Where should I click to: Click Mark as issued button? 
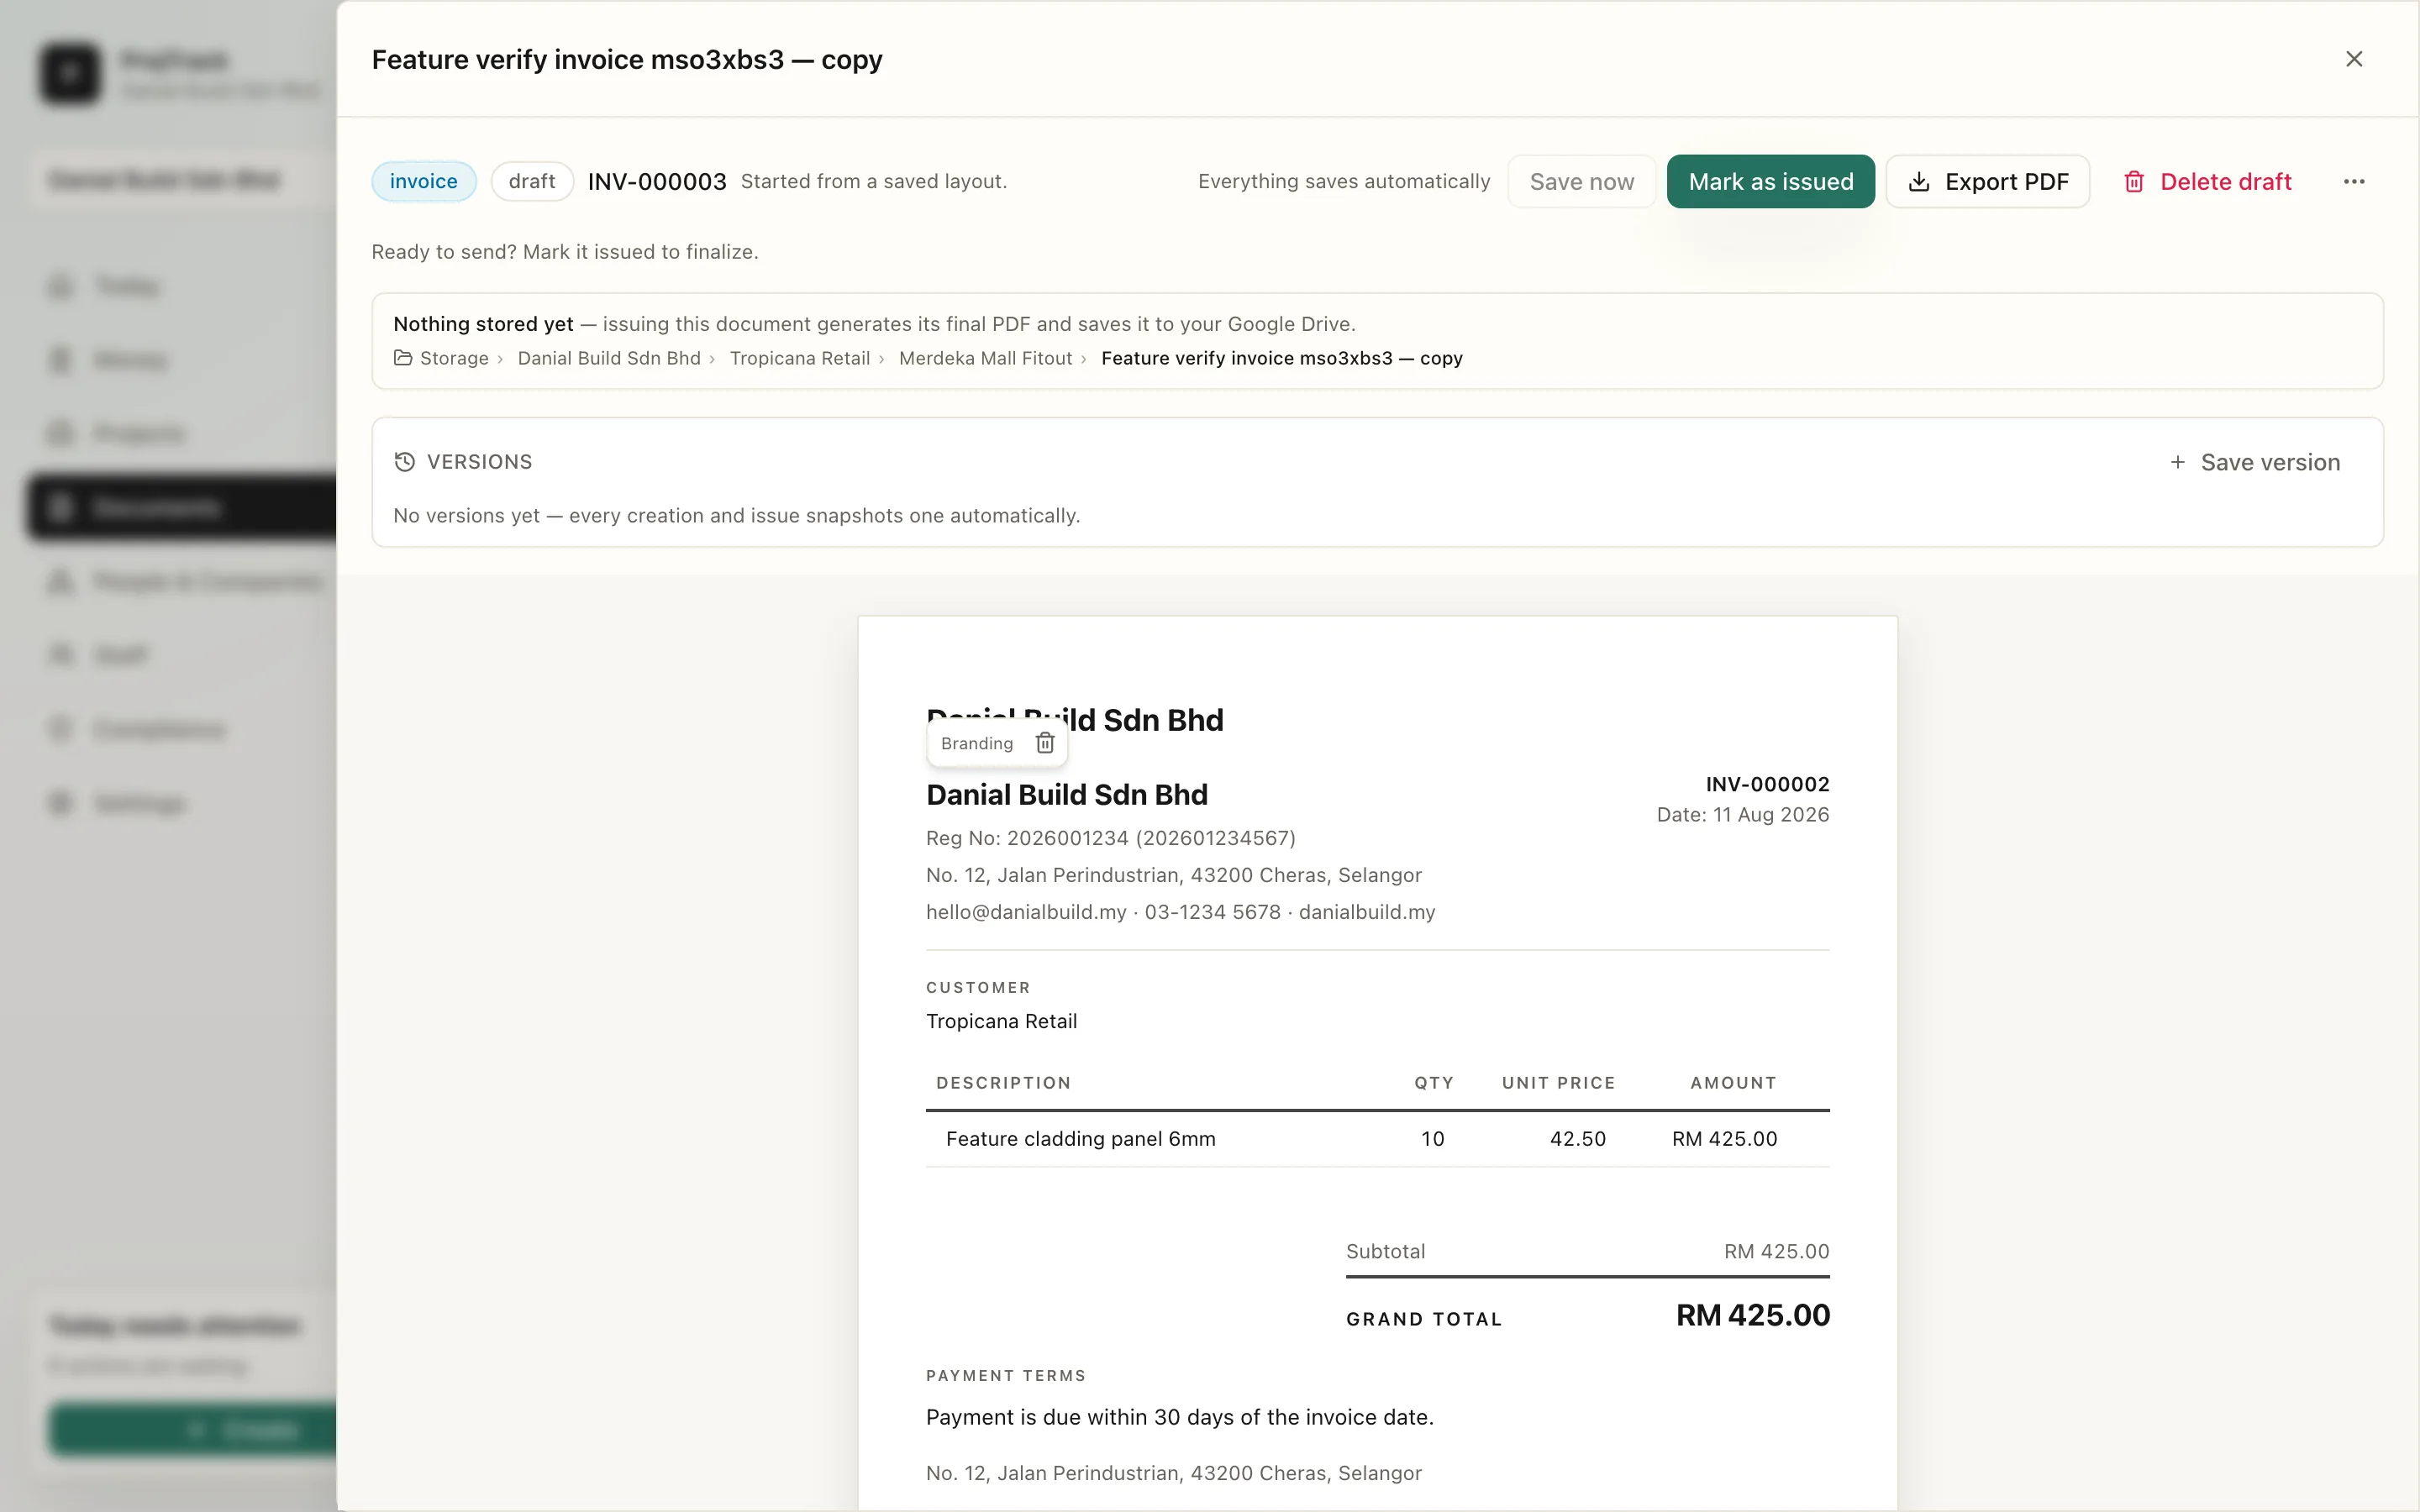point(1770,181)
